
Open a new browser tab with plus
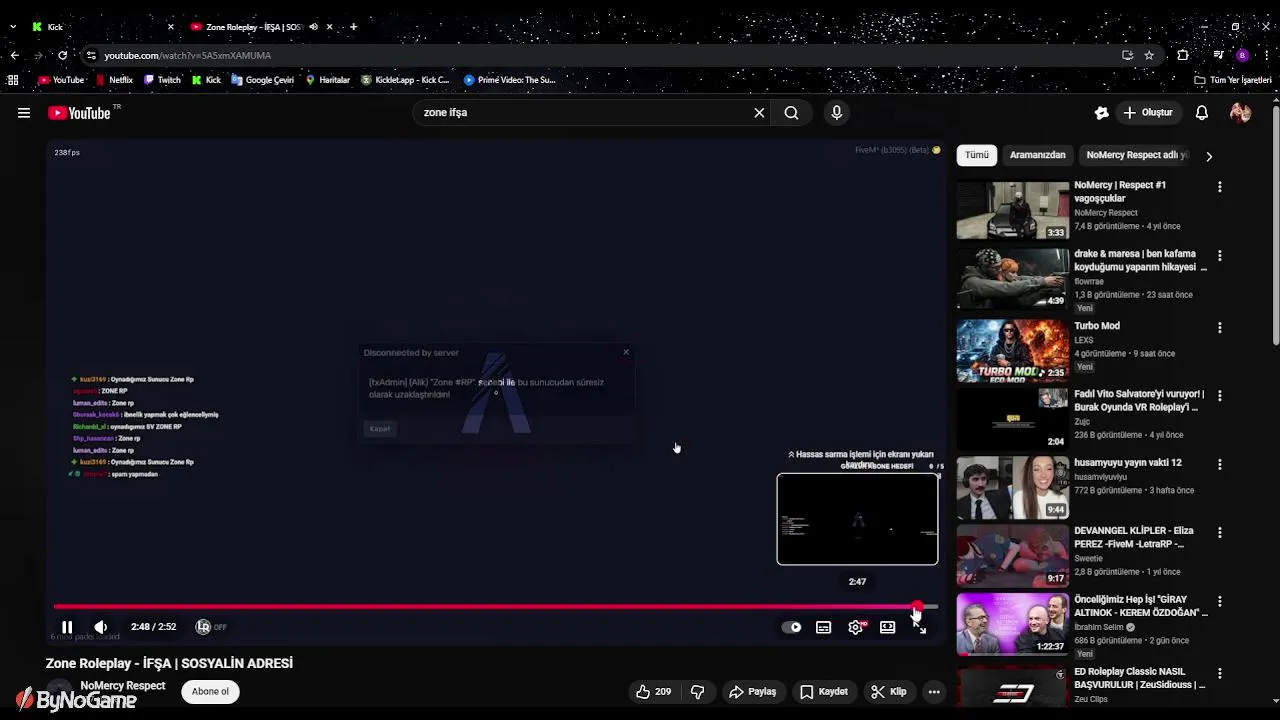(353, 27)
